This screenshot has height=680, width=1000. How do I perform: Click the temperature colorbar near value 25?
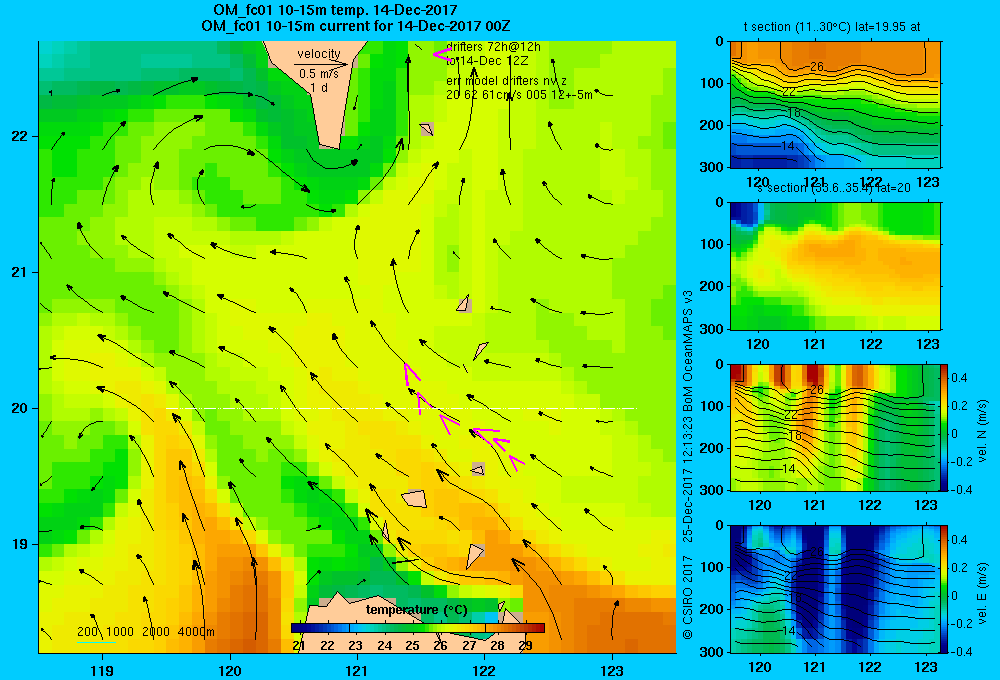pyautogui.click(x=412, y=628)
